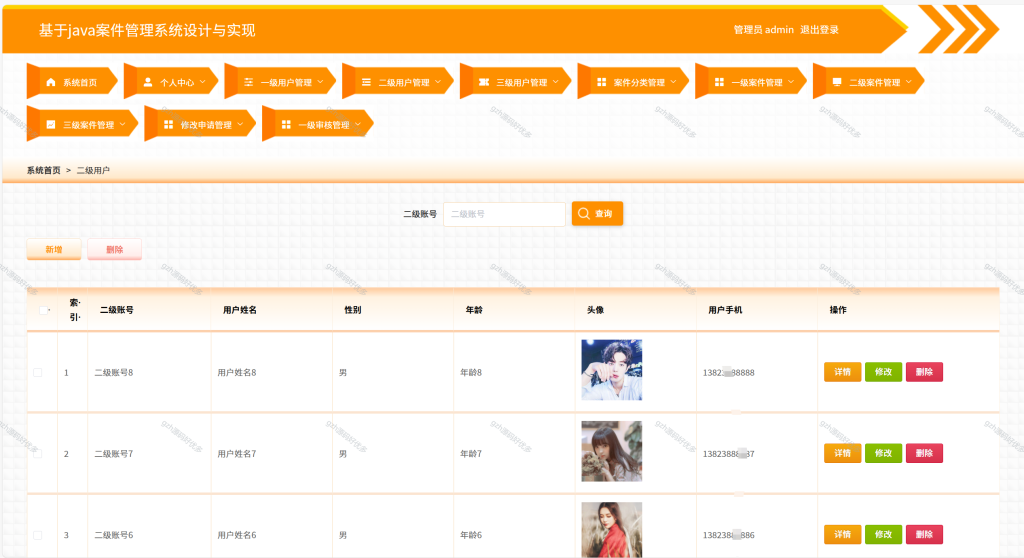Click the 用户手机 column header
Viewport: 1024px width, 558px height.
click(725, 310)
